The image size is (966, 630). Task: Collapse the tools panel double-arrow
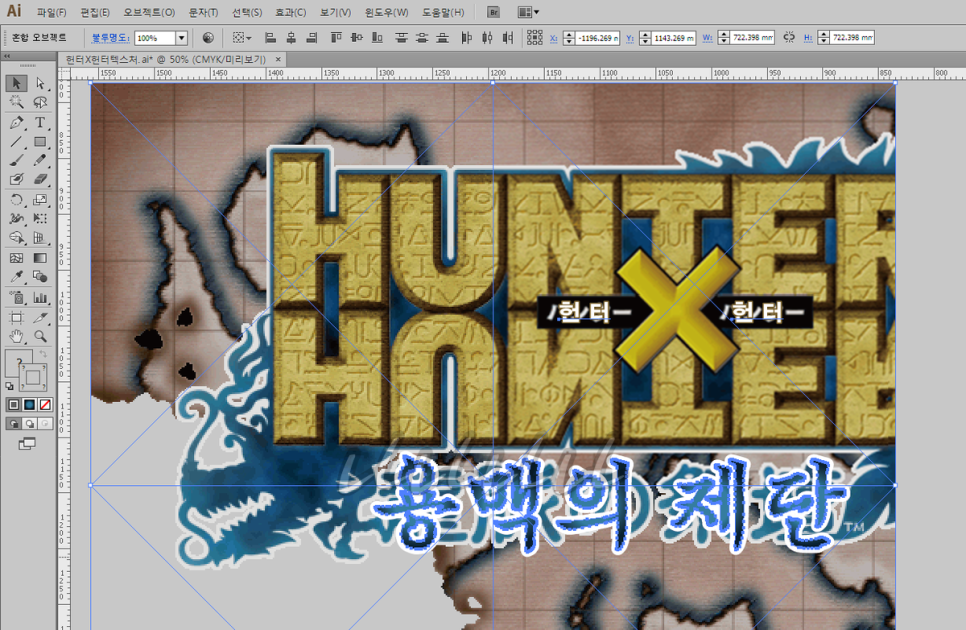[7, 56]
